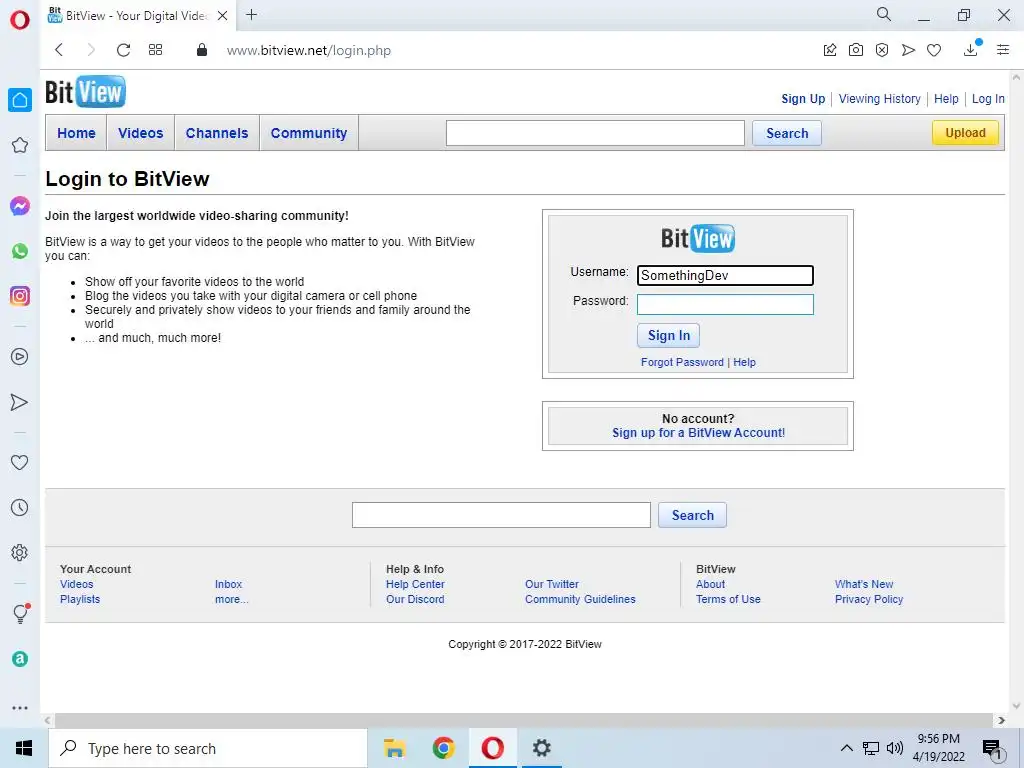Select the BitView browser tab
The width and height of the screenshot is (1024, 768).
(x=137, y=16)
